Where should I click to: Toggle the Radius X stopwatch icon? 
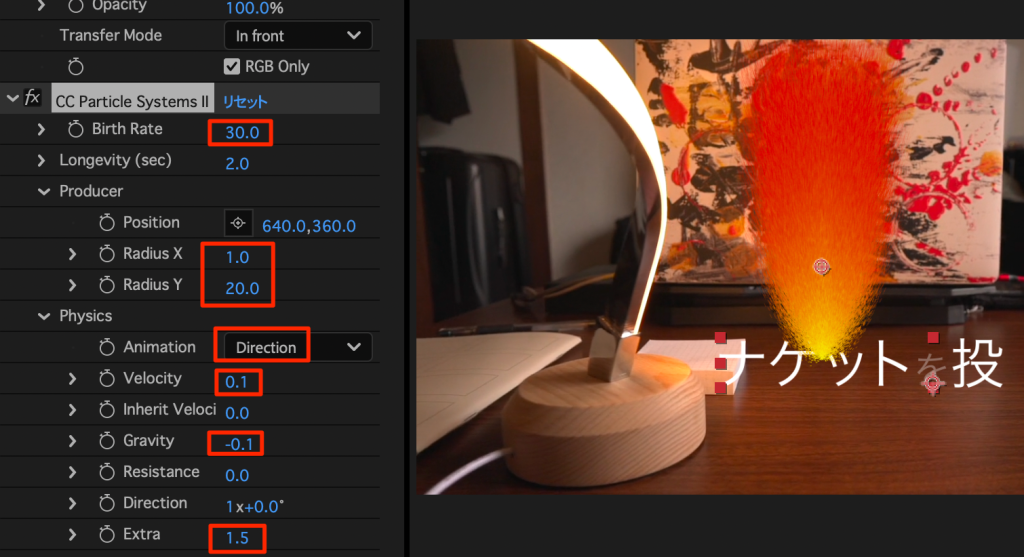click(x=107, y=254)
